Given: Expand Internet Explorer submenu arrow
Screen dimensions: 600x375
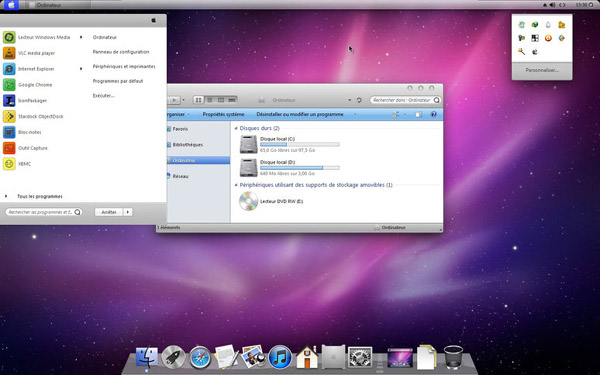Looking at the screenshot, I should [x=81, y=69].
